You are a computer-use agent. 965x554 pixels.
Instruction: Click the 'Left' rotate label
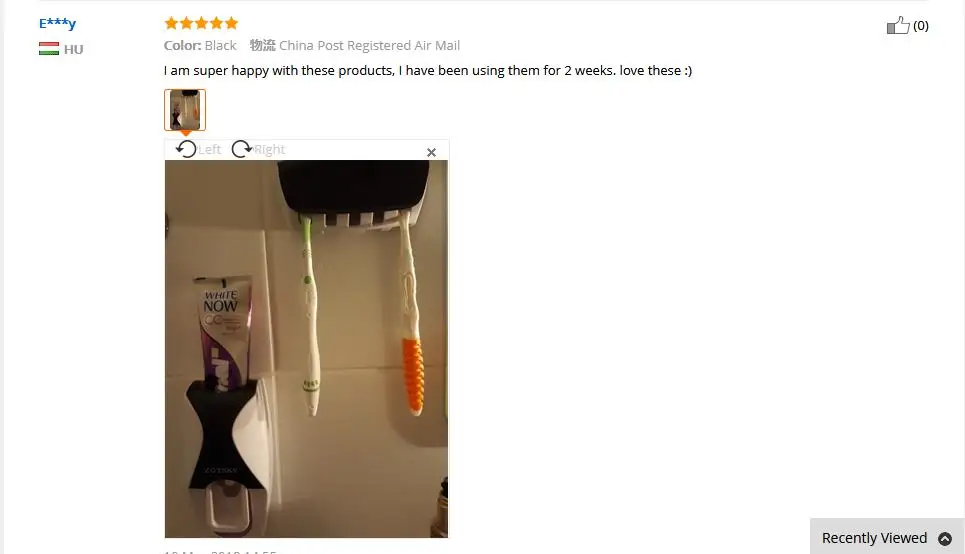[209, 150]
